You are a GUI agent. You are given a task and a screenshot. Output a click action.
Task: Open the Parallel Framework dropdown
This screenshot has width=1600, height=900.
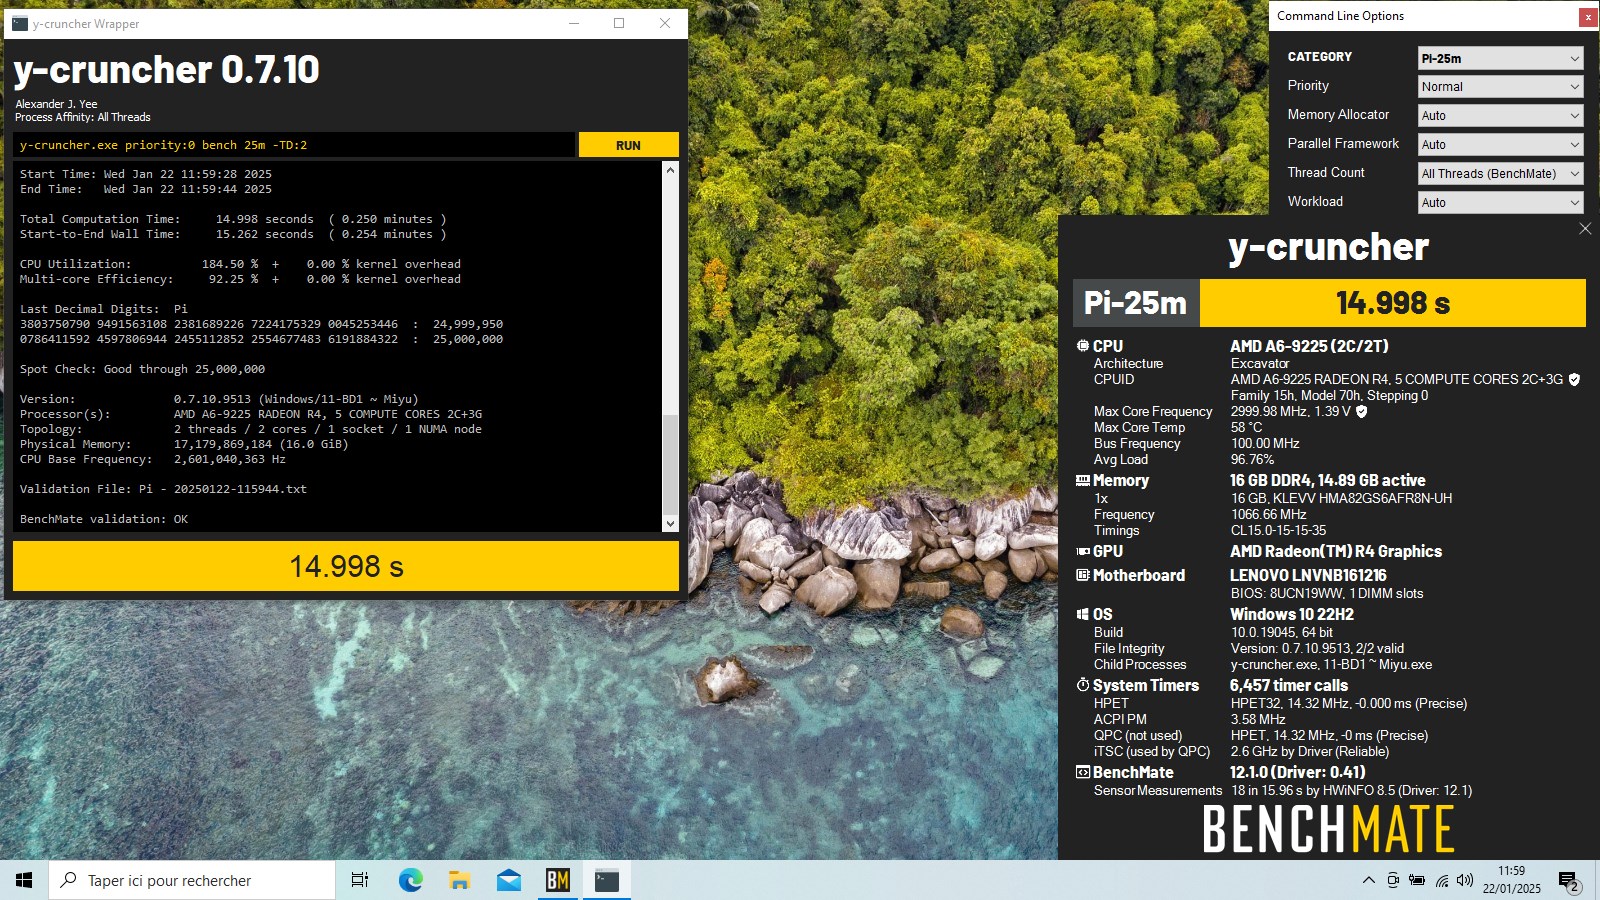[x=1500, y=145]
